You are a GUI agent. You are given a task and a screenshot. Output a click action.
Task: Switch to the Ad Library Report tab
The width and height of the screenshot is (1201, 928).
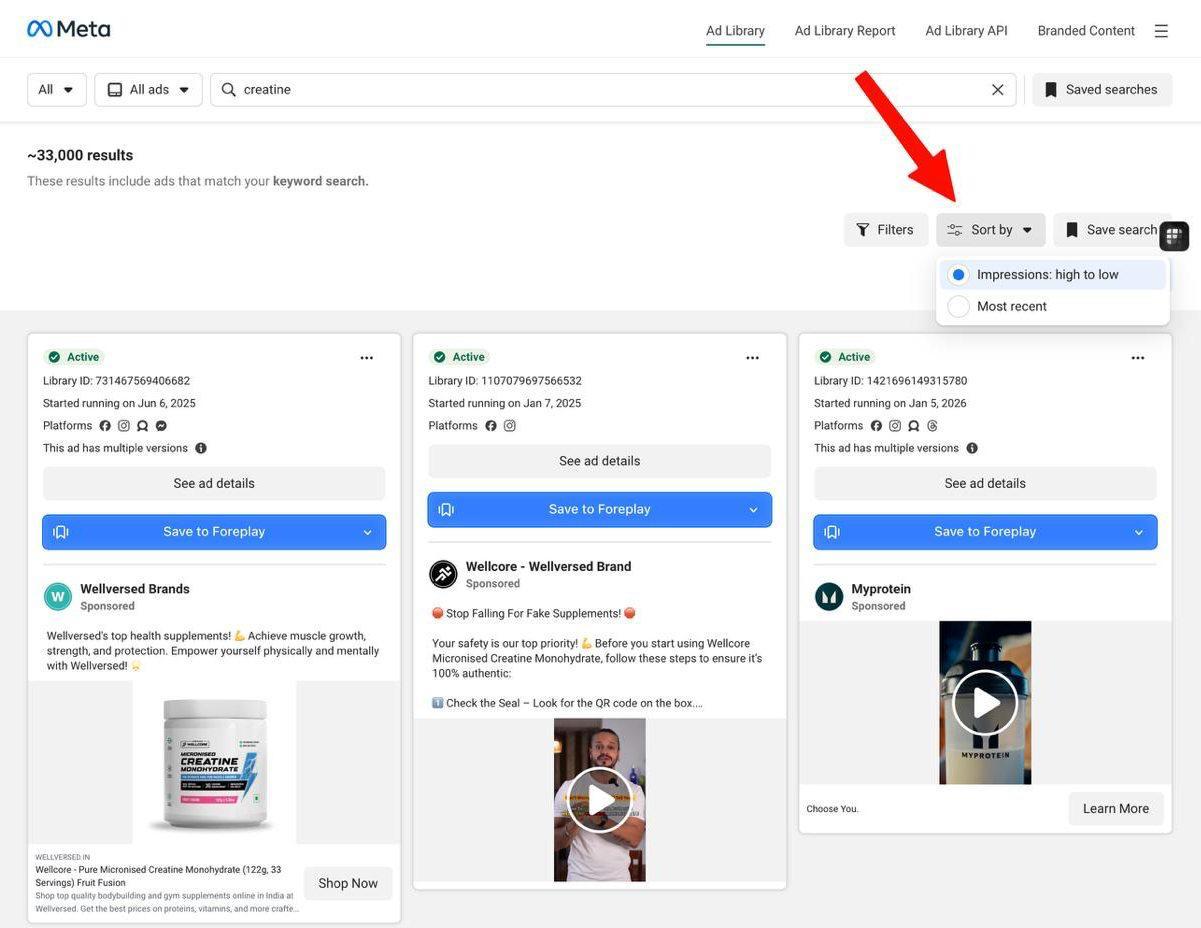tap(845, 30)
